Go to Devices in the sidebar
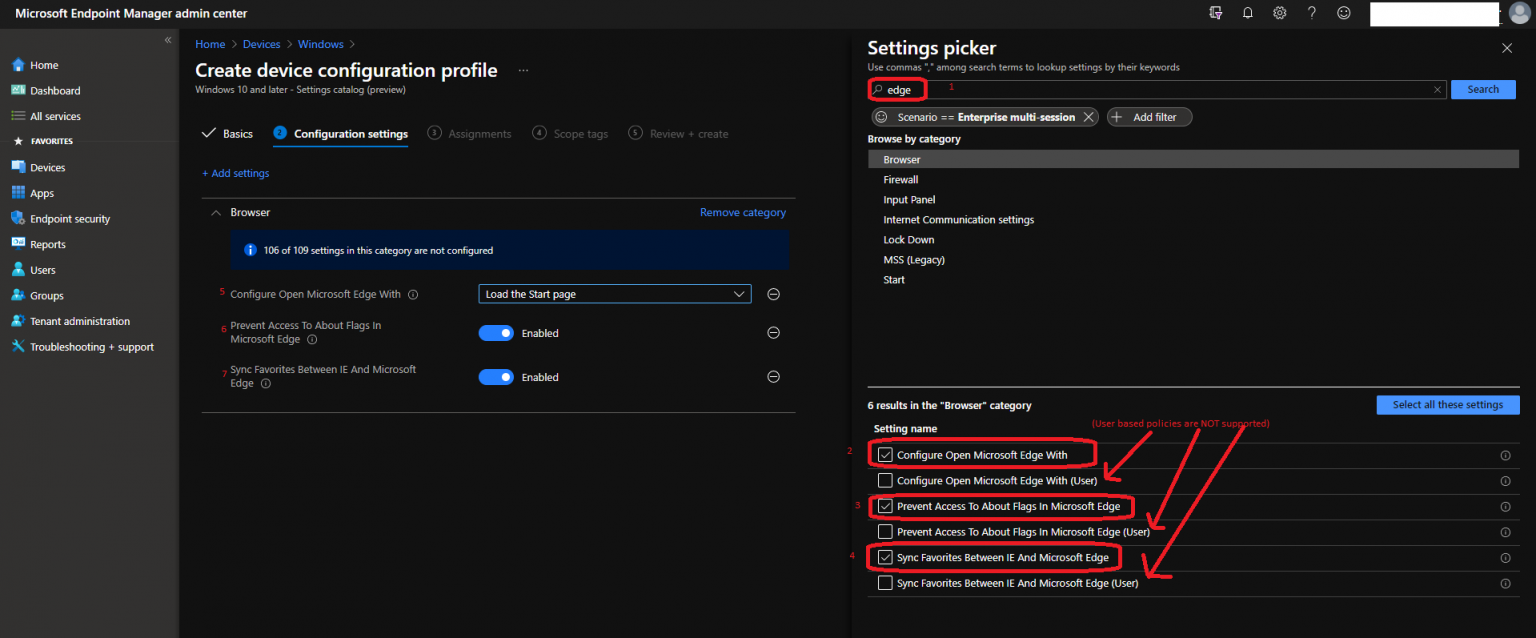The image size is (1536, 638). tap(47, 167)
